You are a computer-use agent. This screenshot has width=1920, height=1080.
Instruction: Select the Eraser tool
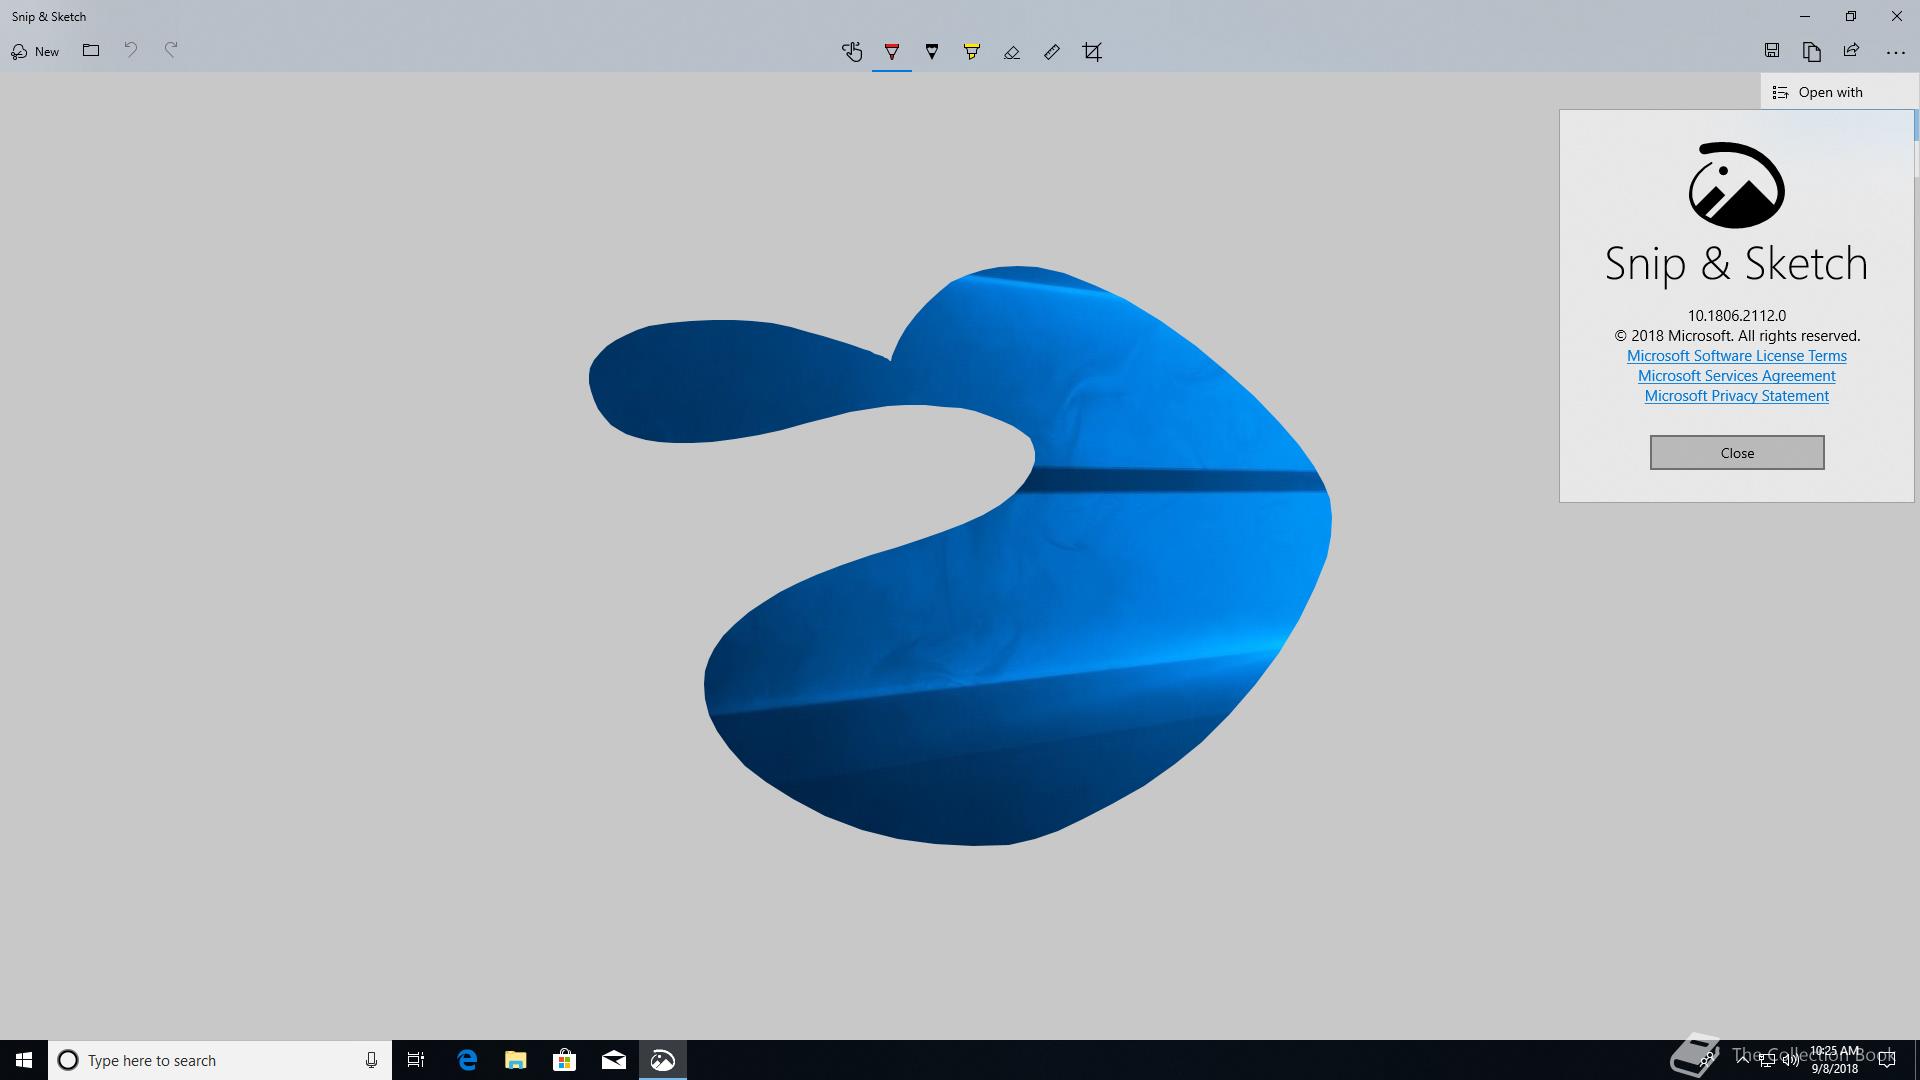click(1012, 52)
